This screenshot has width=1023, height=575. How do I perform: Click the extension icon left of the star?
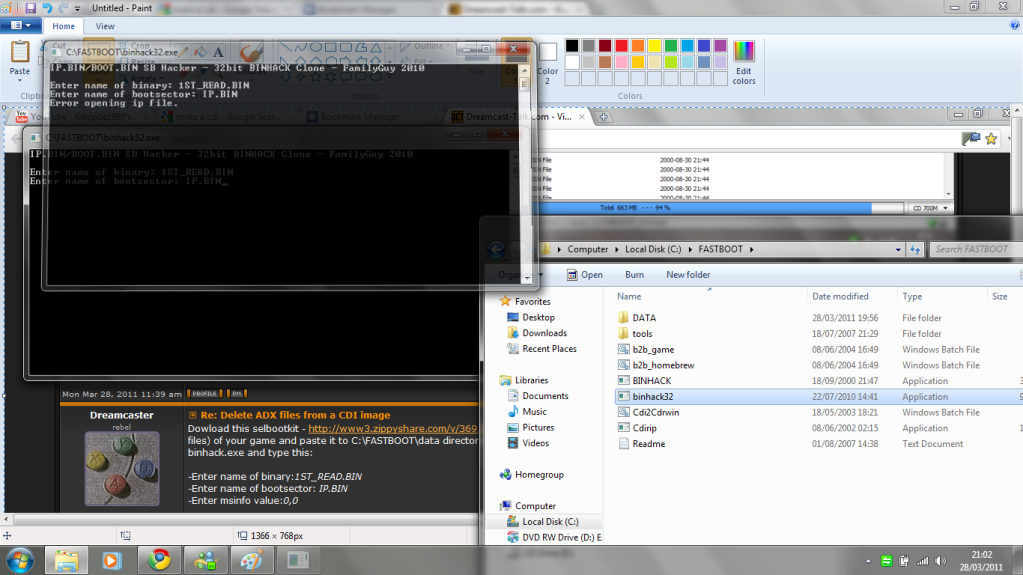[971, 138]
